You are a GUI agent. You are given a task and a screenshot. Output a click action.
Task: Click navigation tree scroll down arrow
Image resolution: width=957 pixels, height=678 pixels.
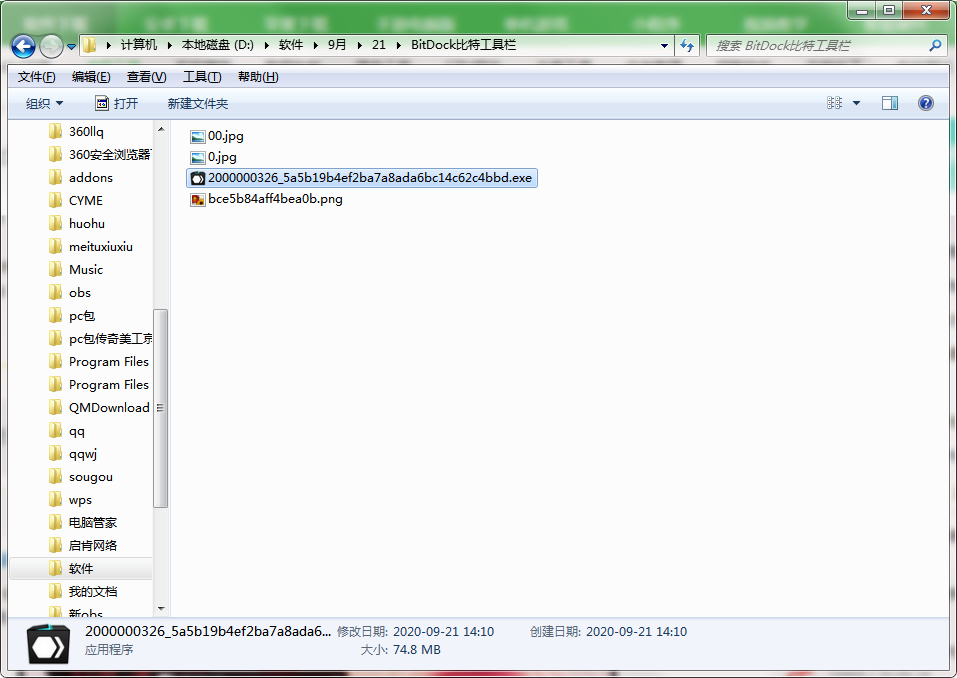click(161, 608)
